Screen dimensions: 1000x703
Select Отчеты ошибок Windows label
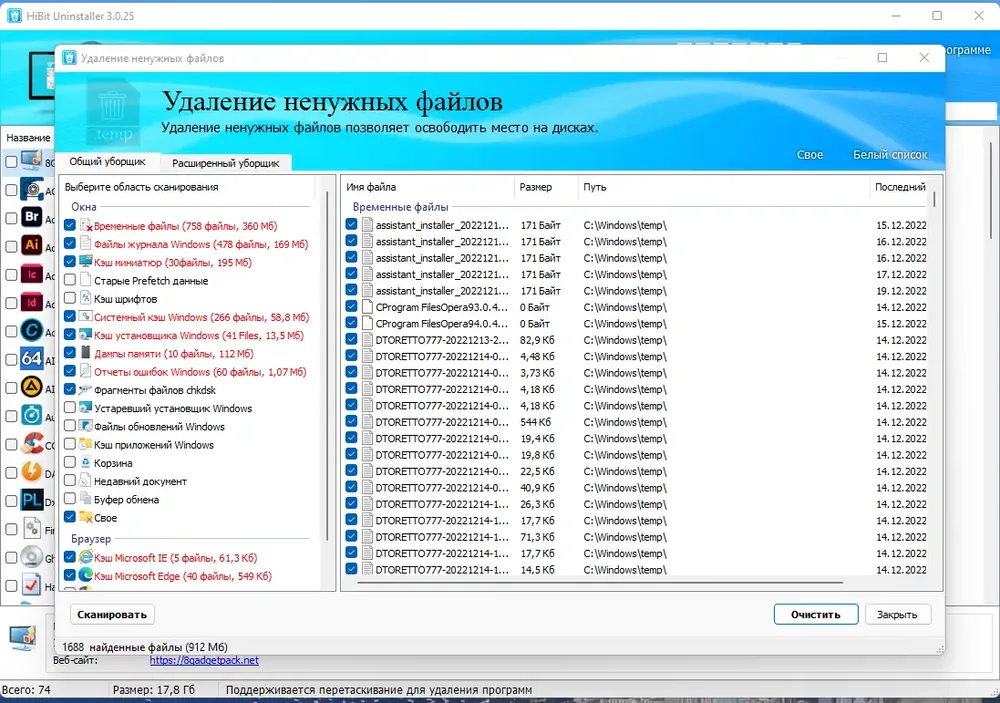click(x=200, y=372)
